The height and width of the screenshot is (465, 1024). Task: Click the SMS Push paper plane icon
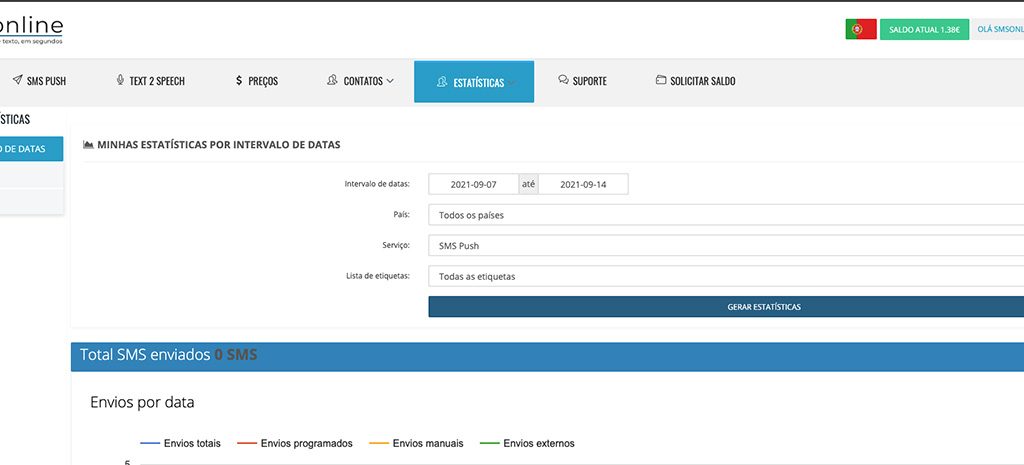click(x=17, y=81)
